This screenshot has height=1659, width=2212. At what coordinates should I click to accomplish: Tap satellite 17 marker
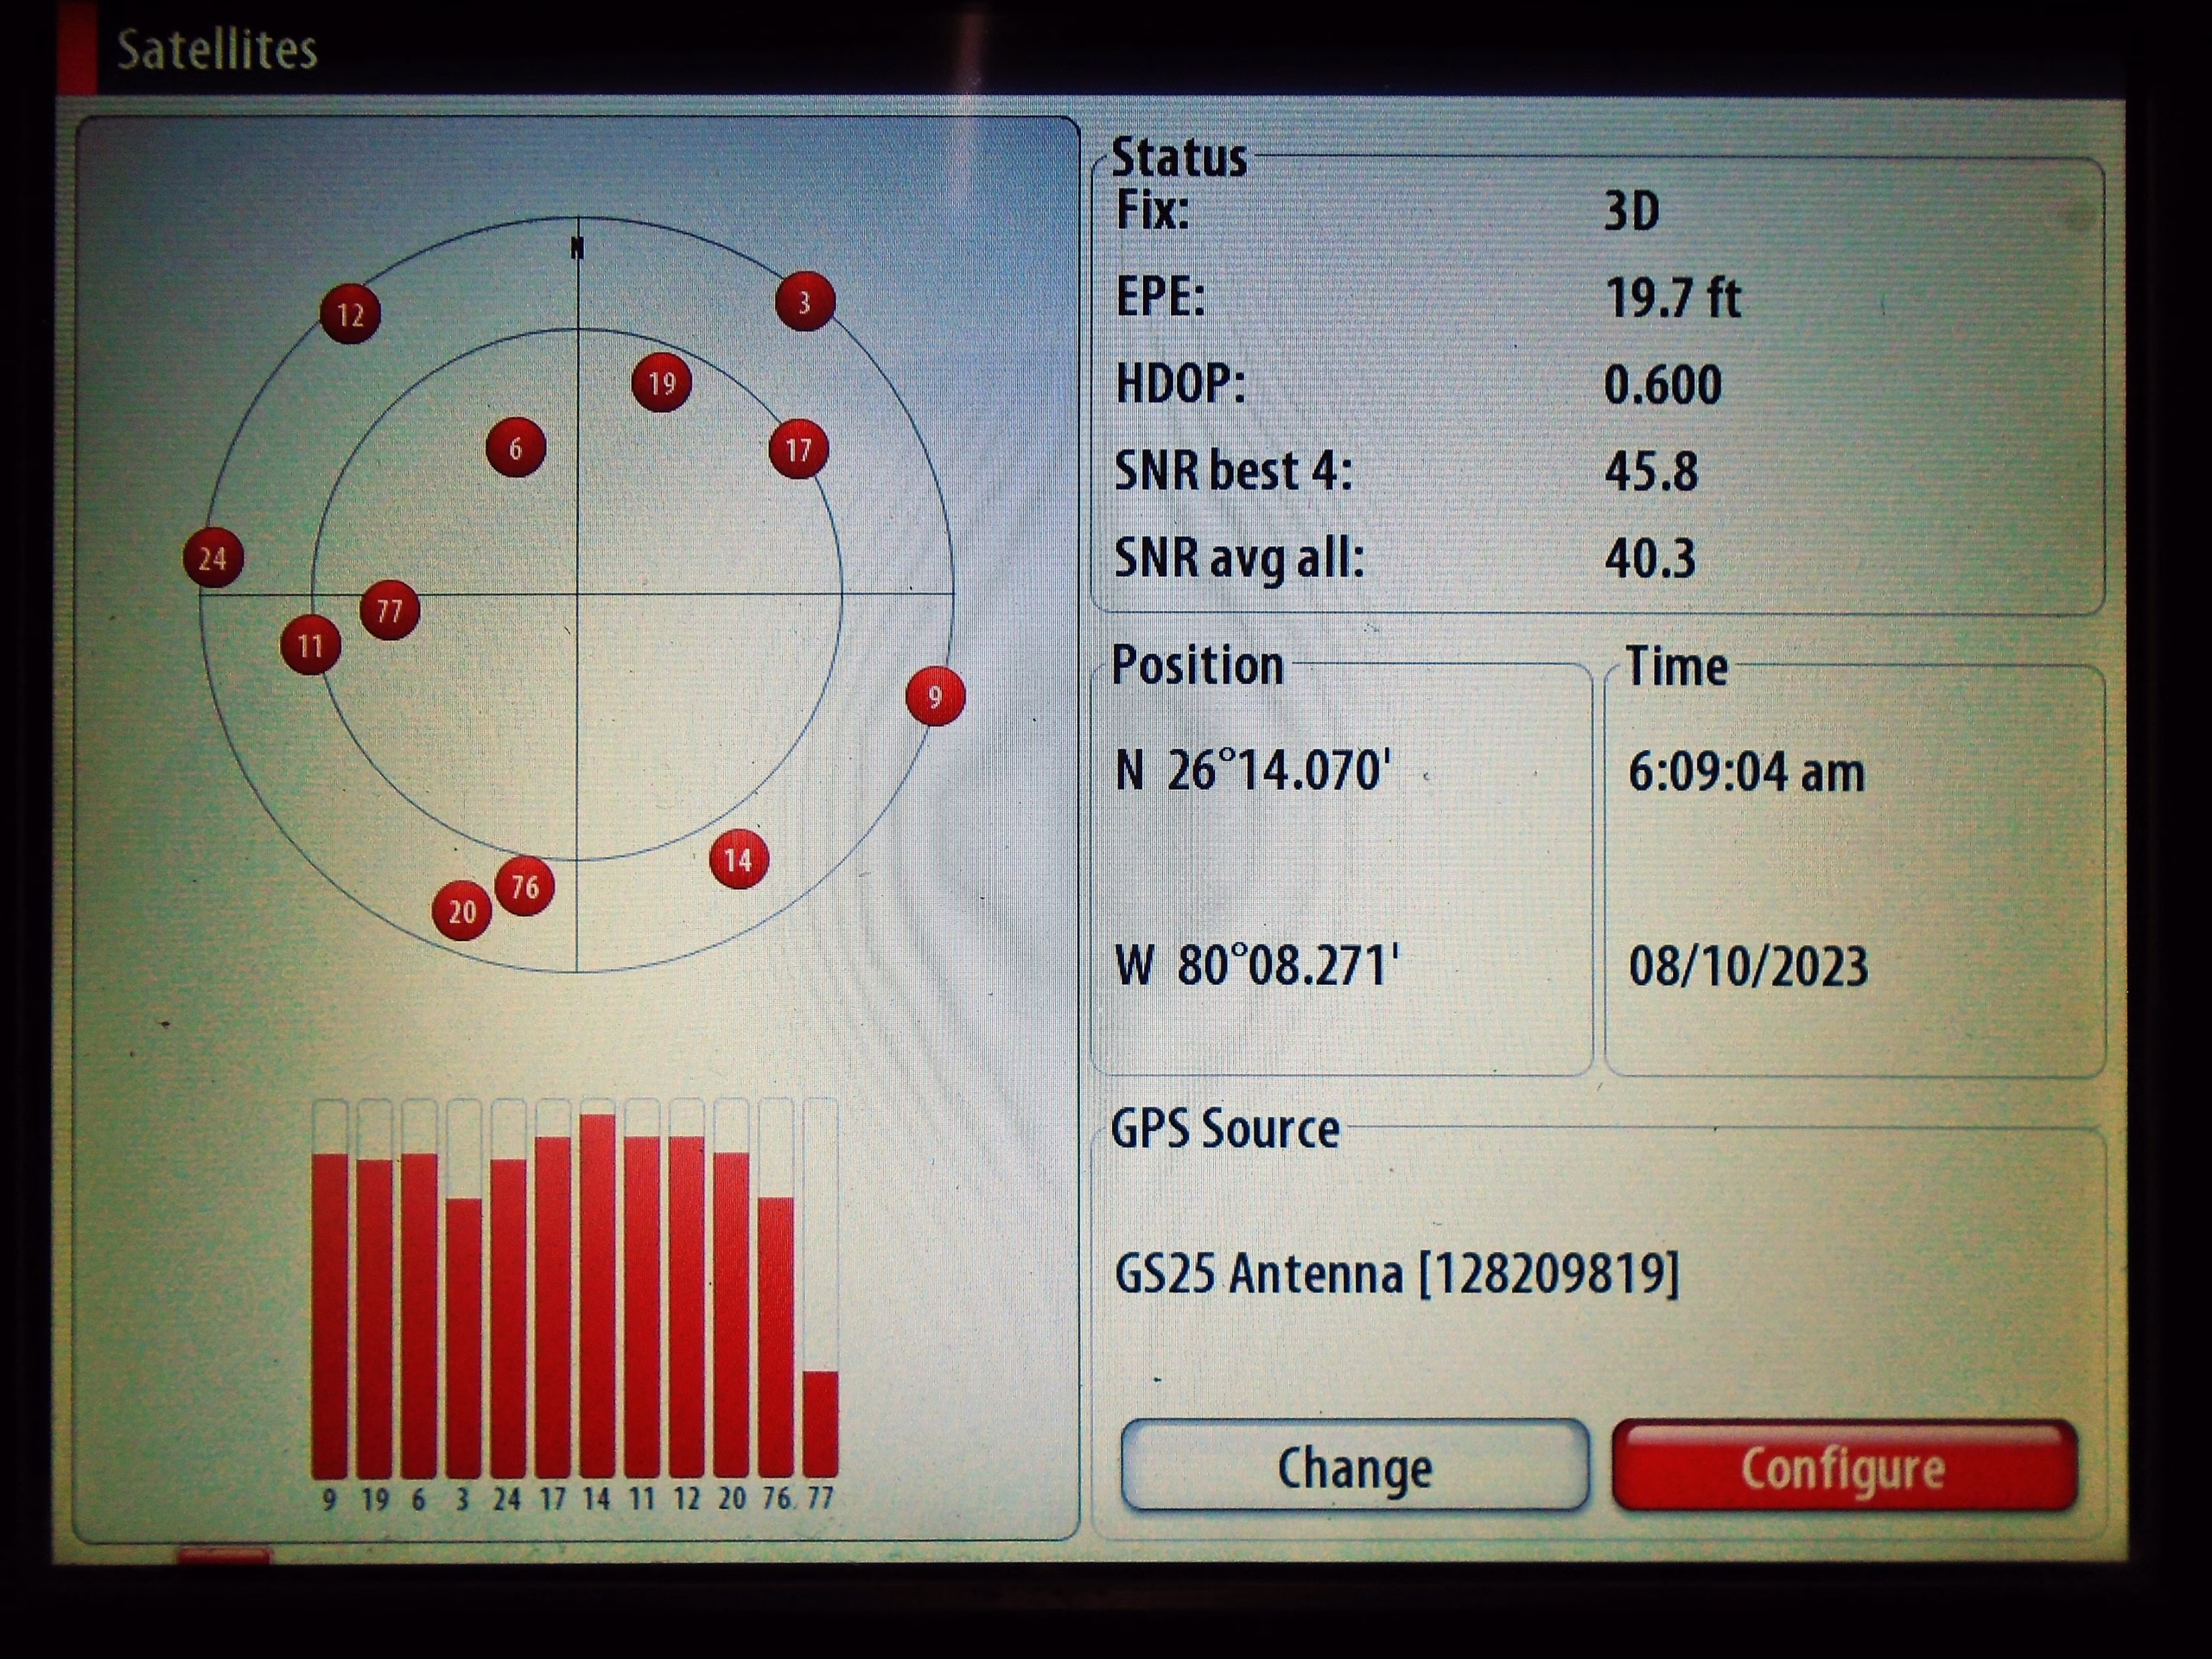[798, 449]
